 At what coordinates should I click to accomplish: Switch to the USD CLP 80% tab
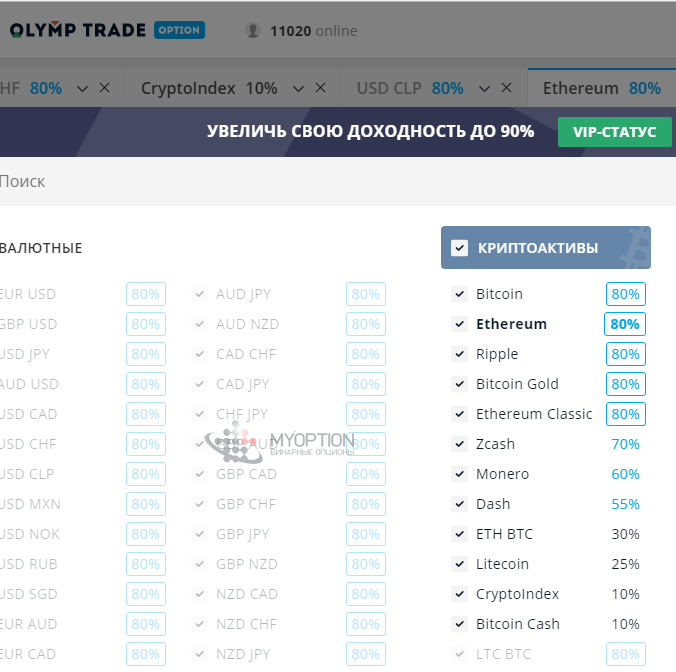coord(410,88)
